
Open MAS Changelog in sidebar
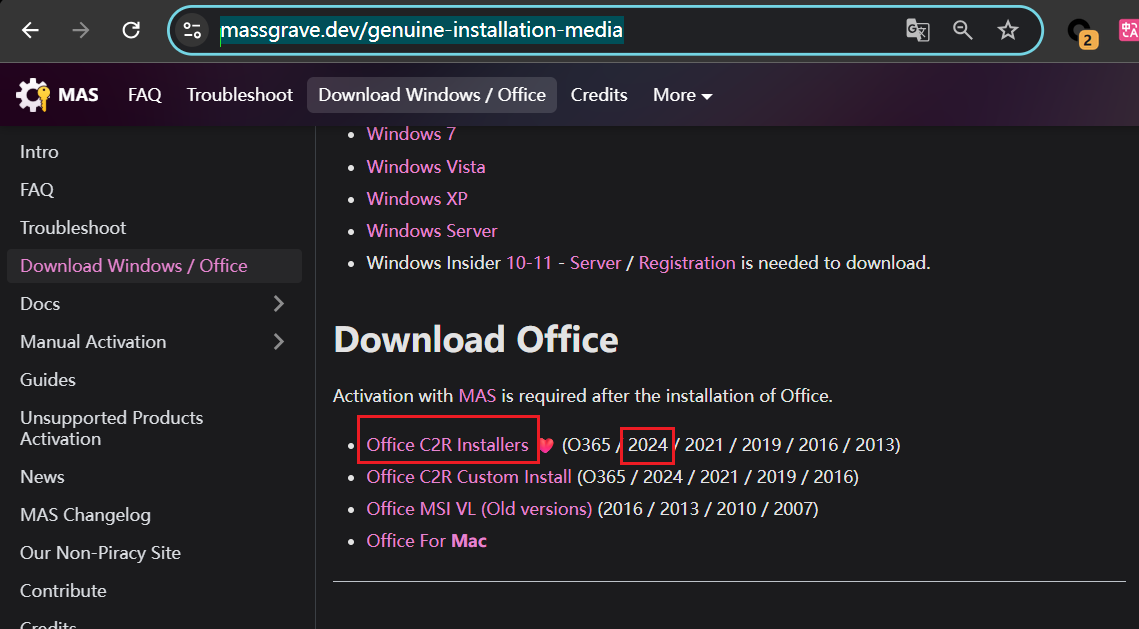86,515
